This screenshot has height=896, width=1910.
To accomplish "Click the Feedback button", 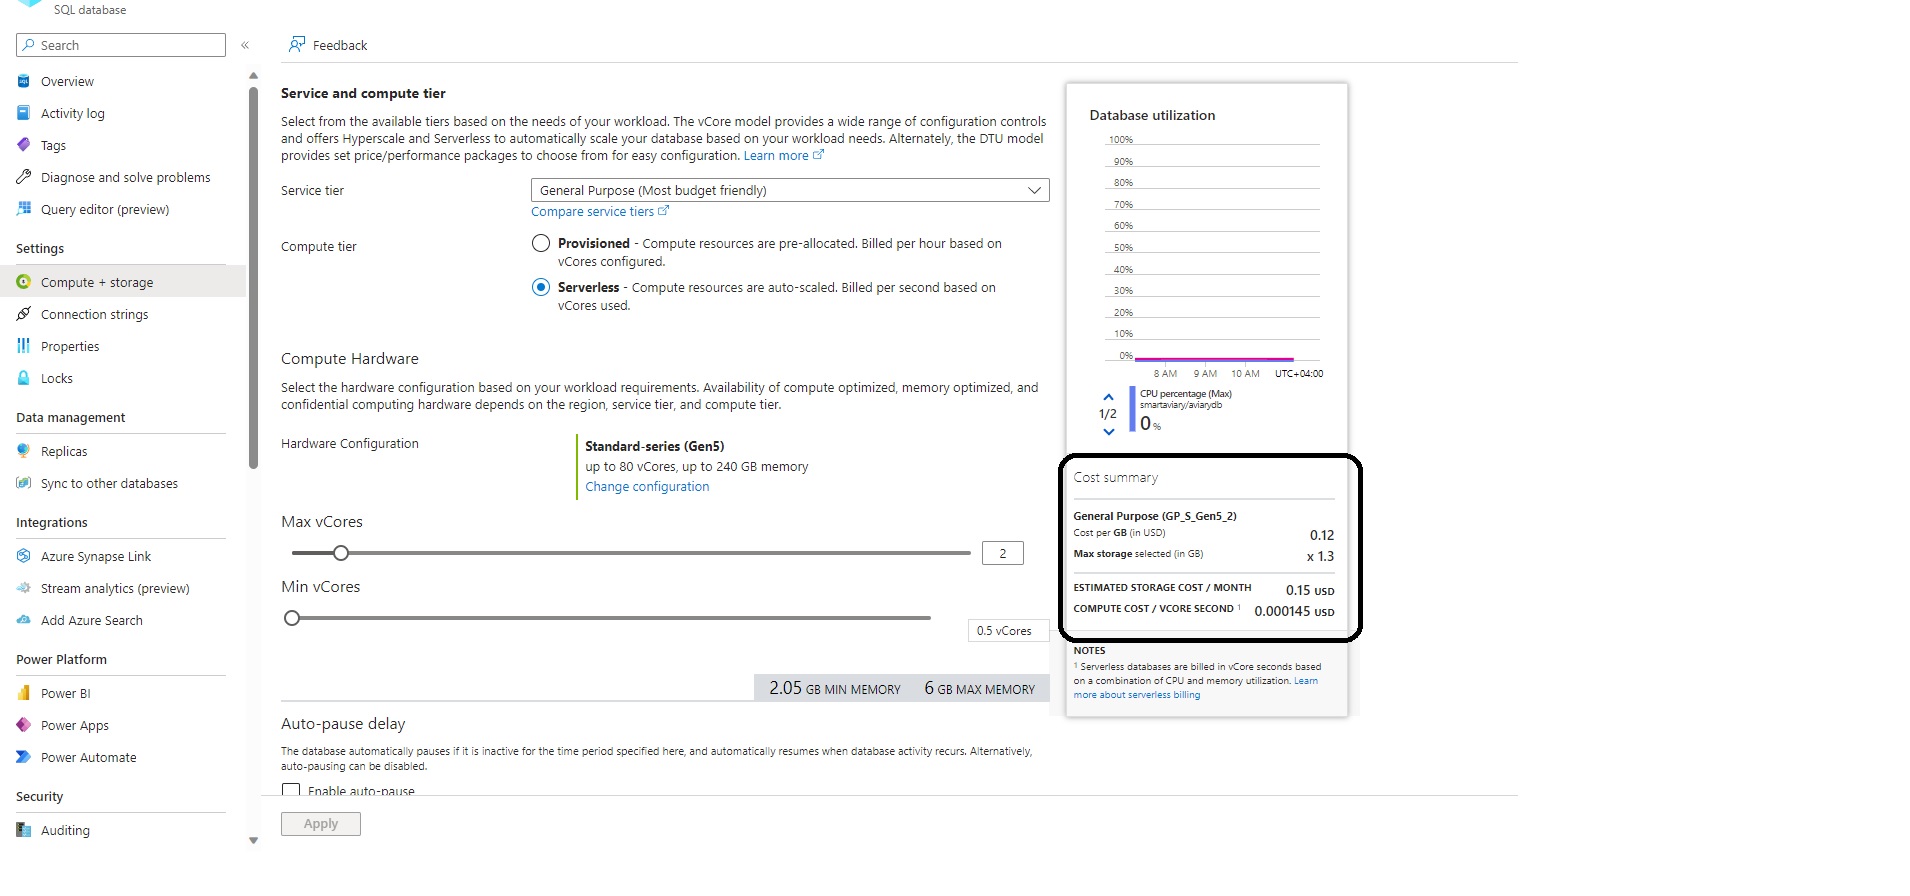I will coord(328,45).
